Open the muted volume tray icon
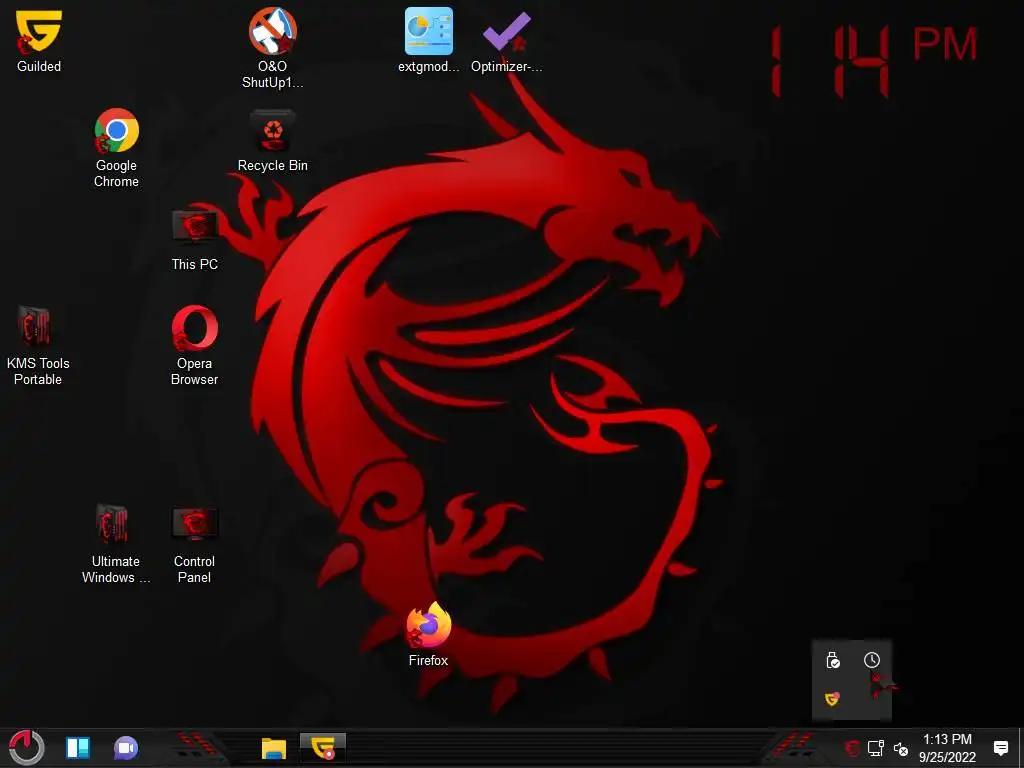Screen dimensions: 1024x768 point(901,748)
